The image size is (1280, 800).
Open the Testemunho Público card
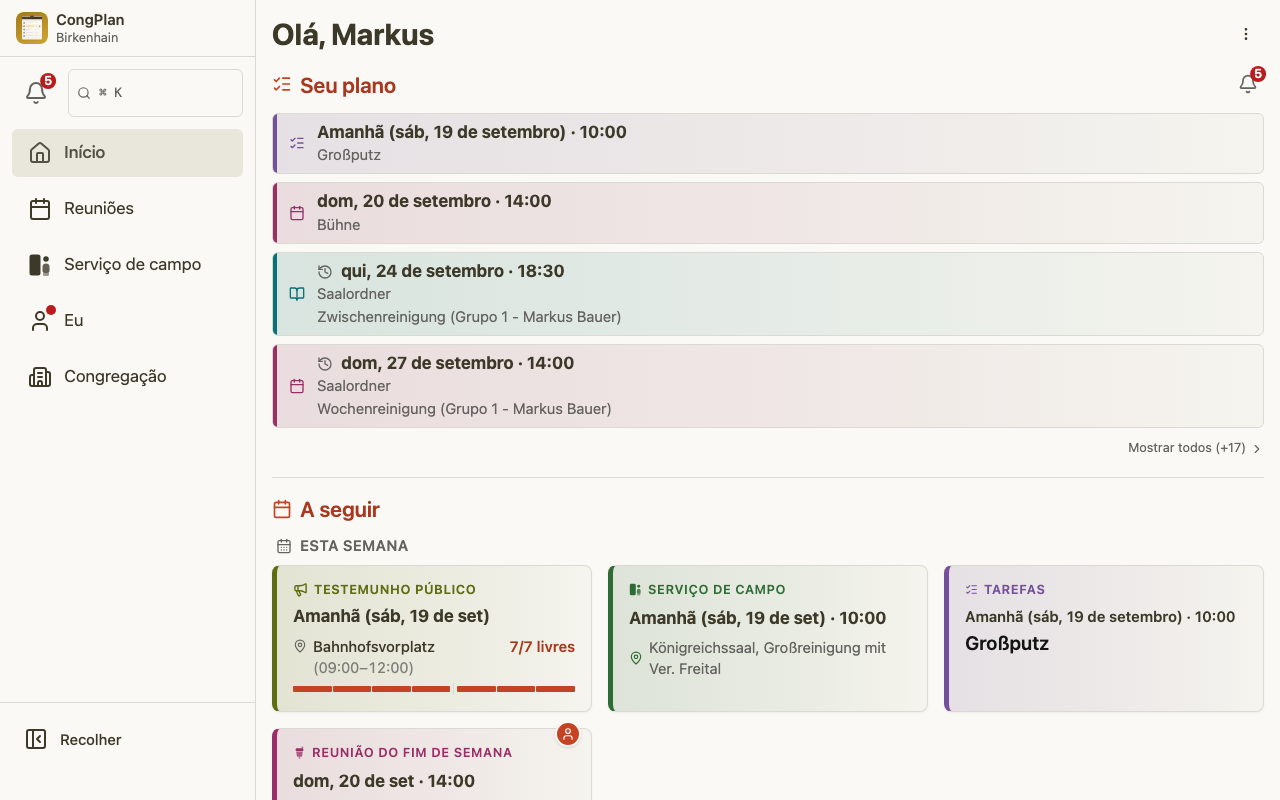(x=432, y=639)
